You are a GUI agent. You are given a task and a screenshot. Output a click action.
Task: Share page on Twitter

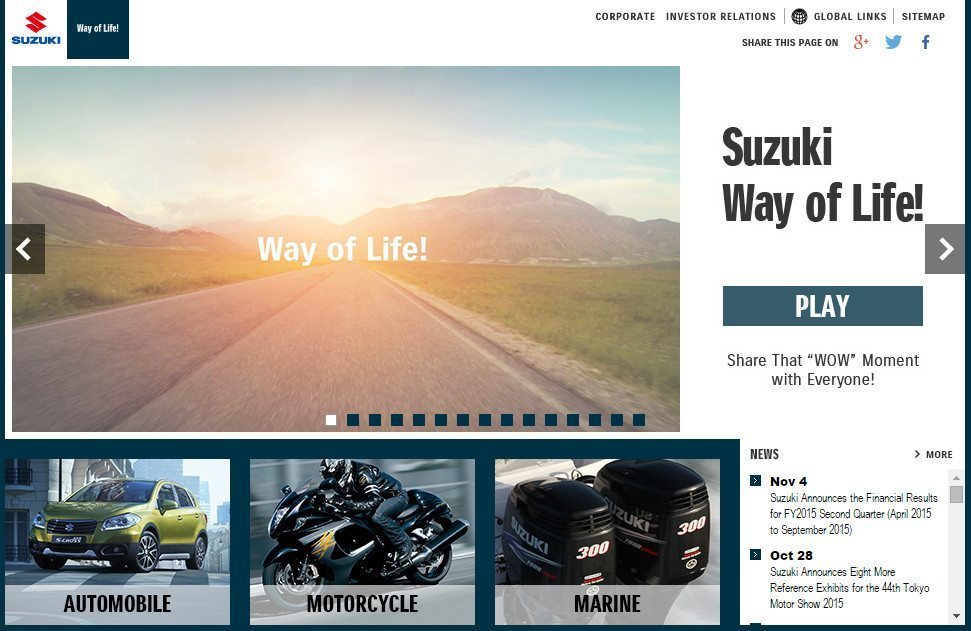point(893,42)
